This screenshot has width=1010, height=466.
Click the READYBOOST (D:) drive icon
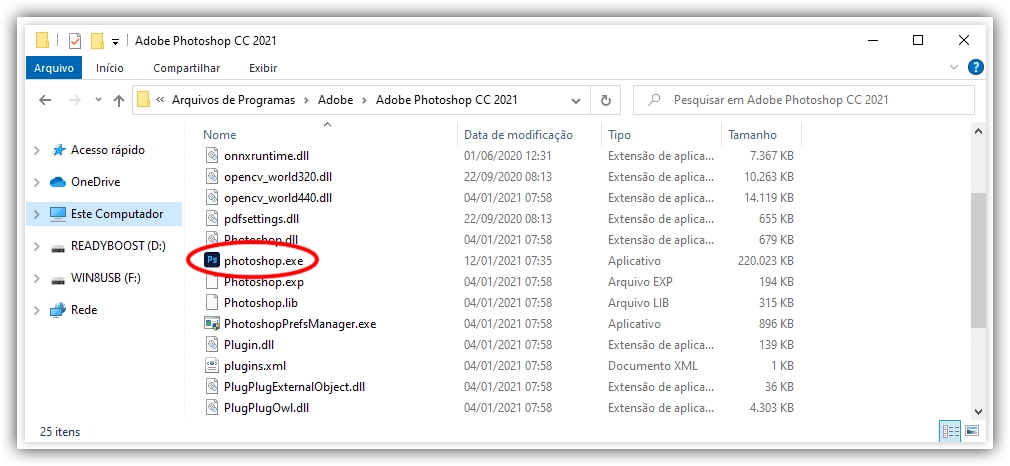pyautogui.click(x=58, y=247)
